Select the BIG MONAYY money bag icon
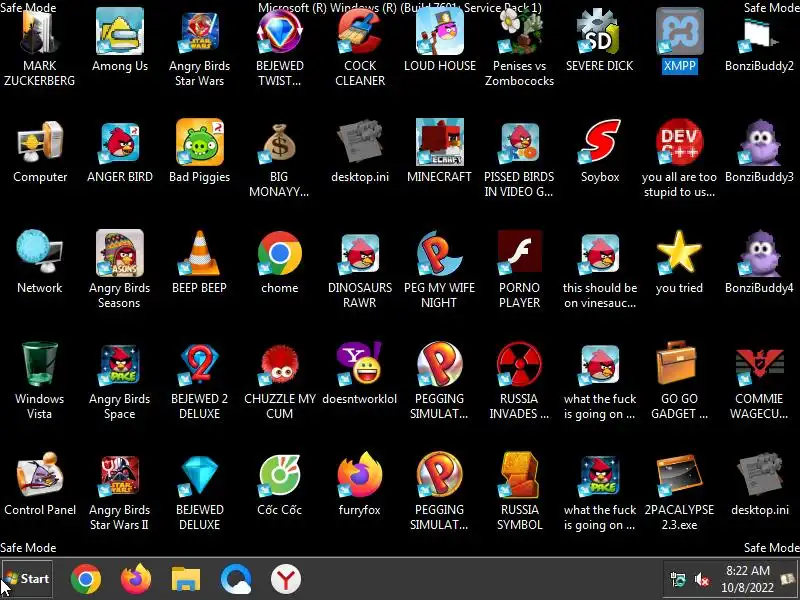This screenshot has height=600, width=800. click(x=280, y=143)
